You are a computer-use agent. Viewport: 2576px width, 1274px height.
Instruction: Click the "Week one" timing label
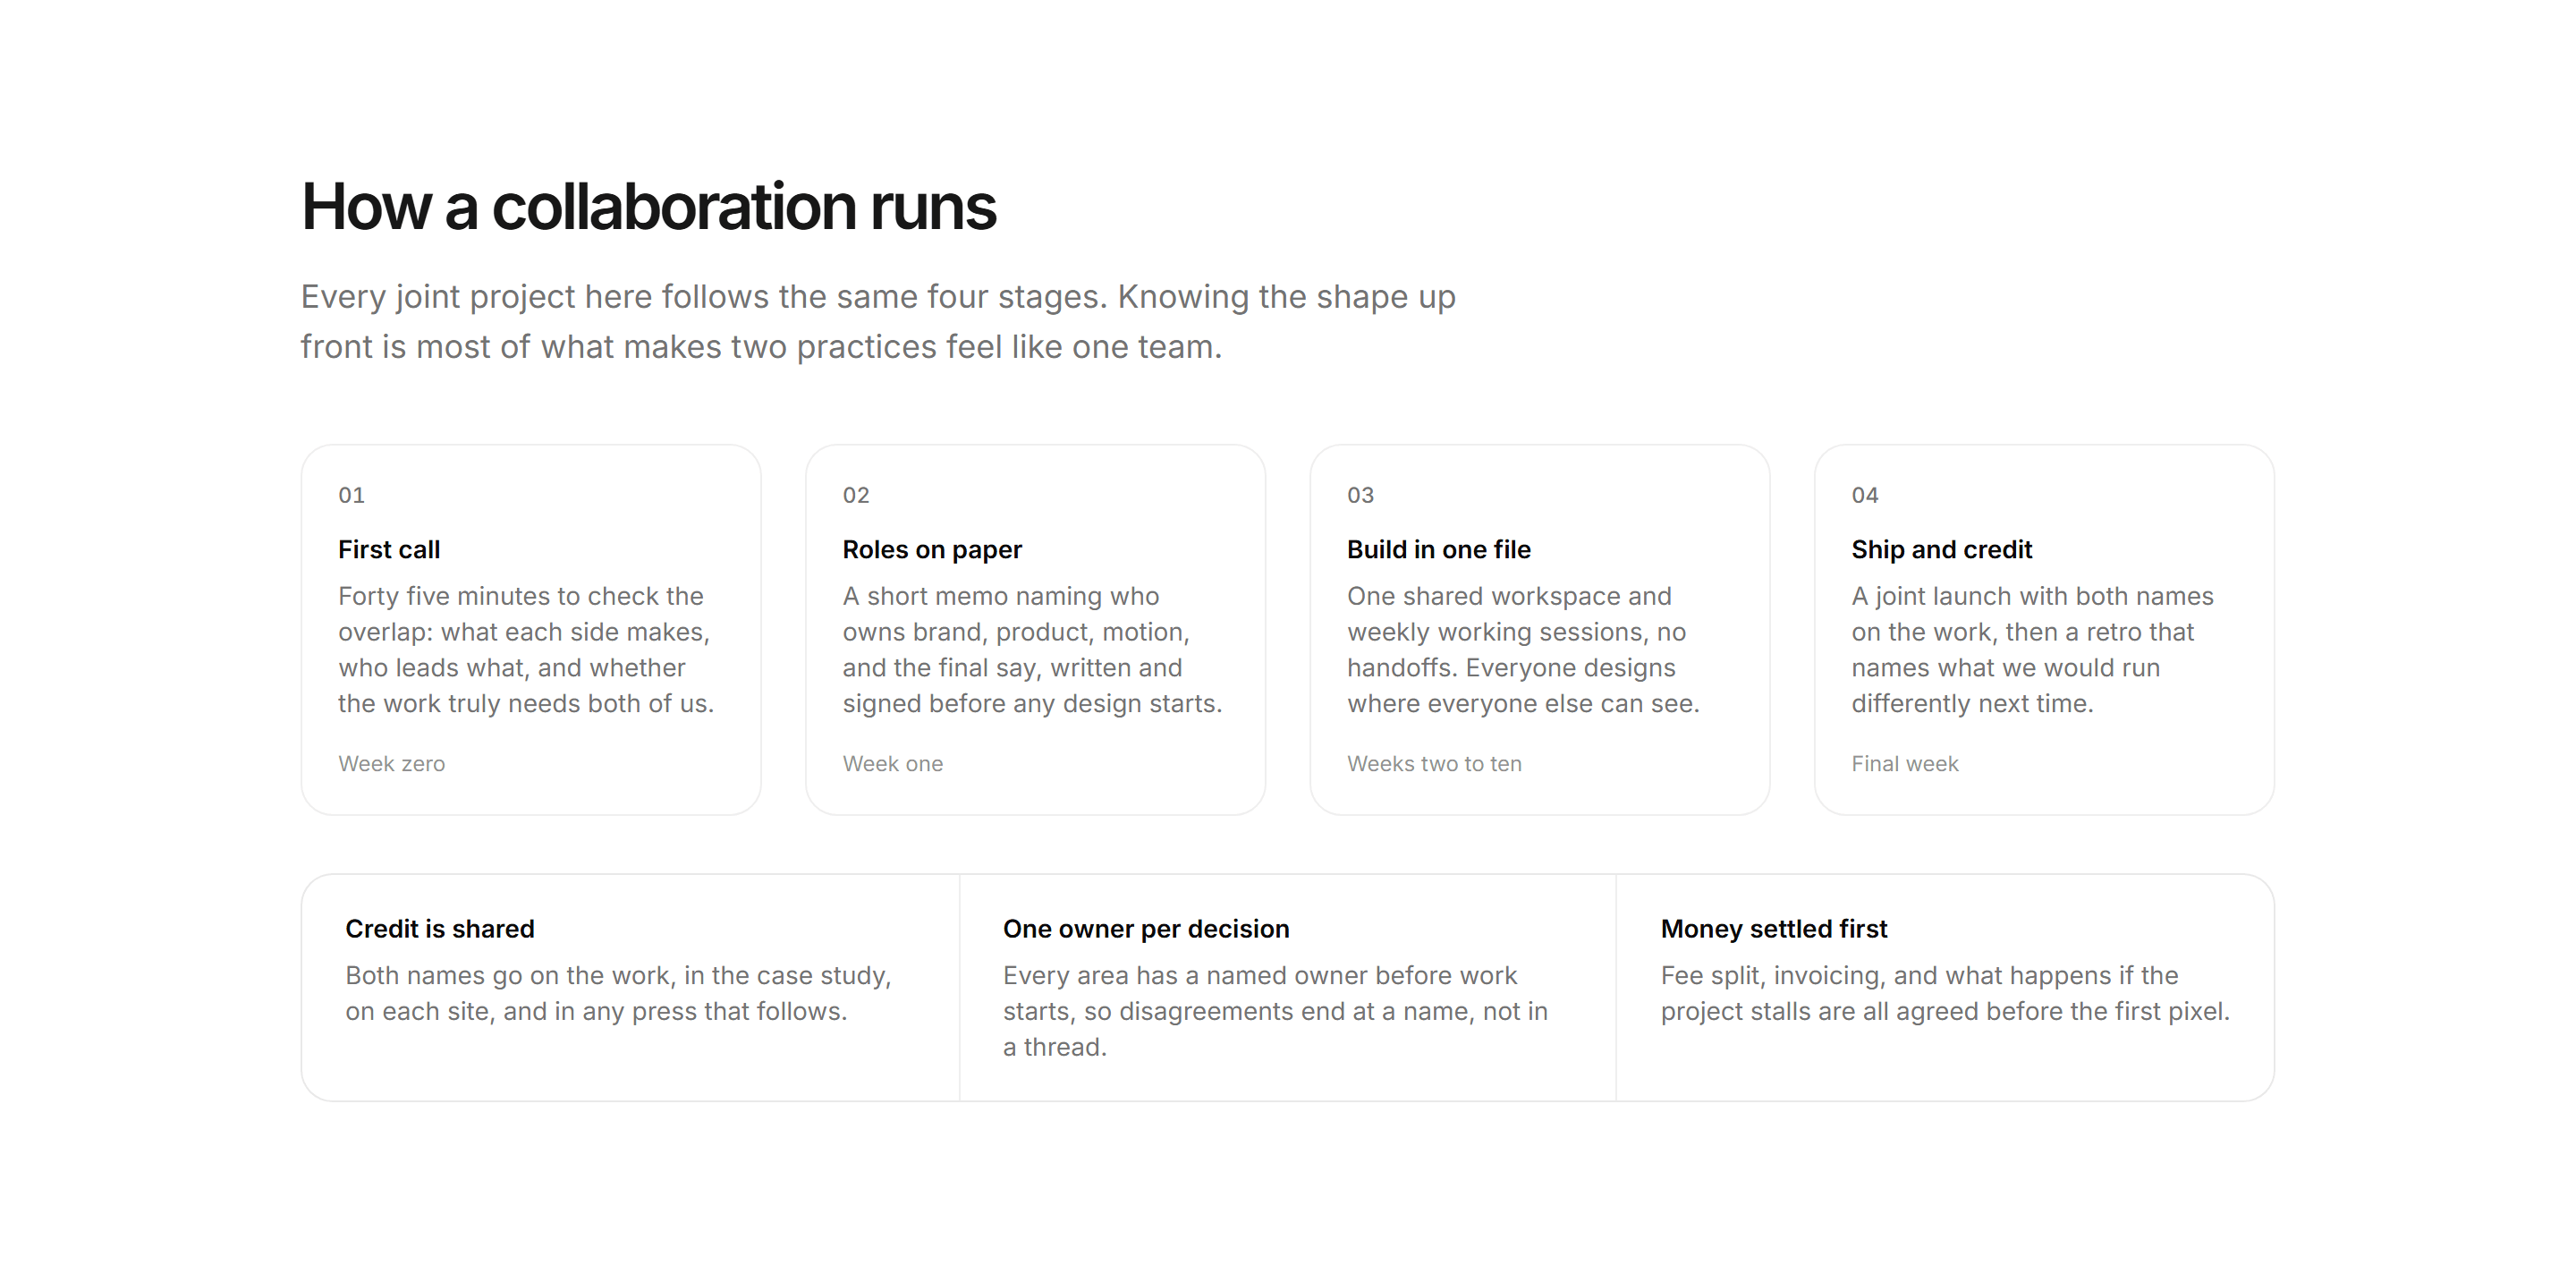click(892, 764)
